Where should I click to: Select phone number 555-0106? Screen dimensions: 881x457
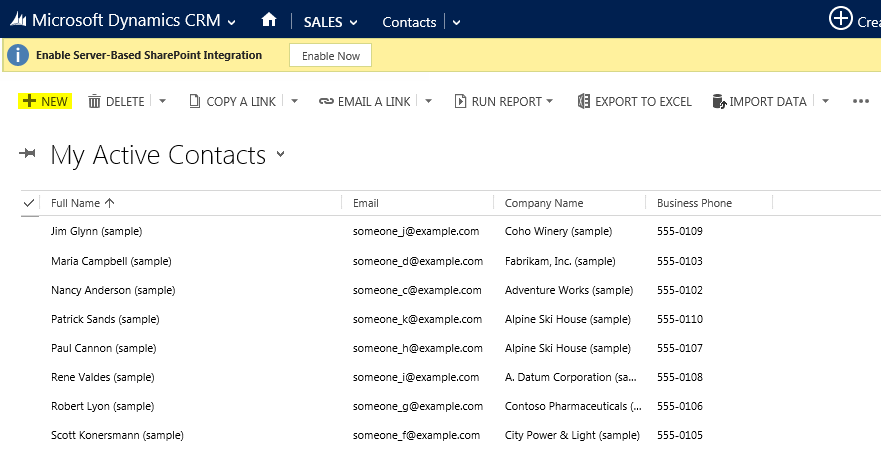coord(680,406)
